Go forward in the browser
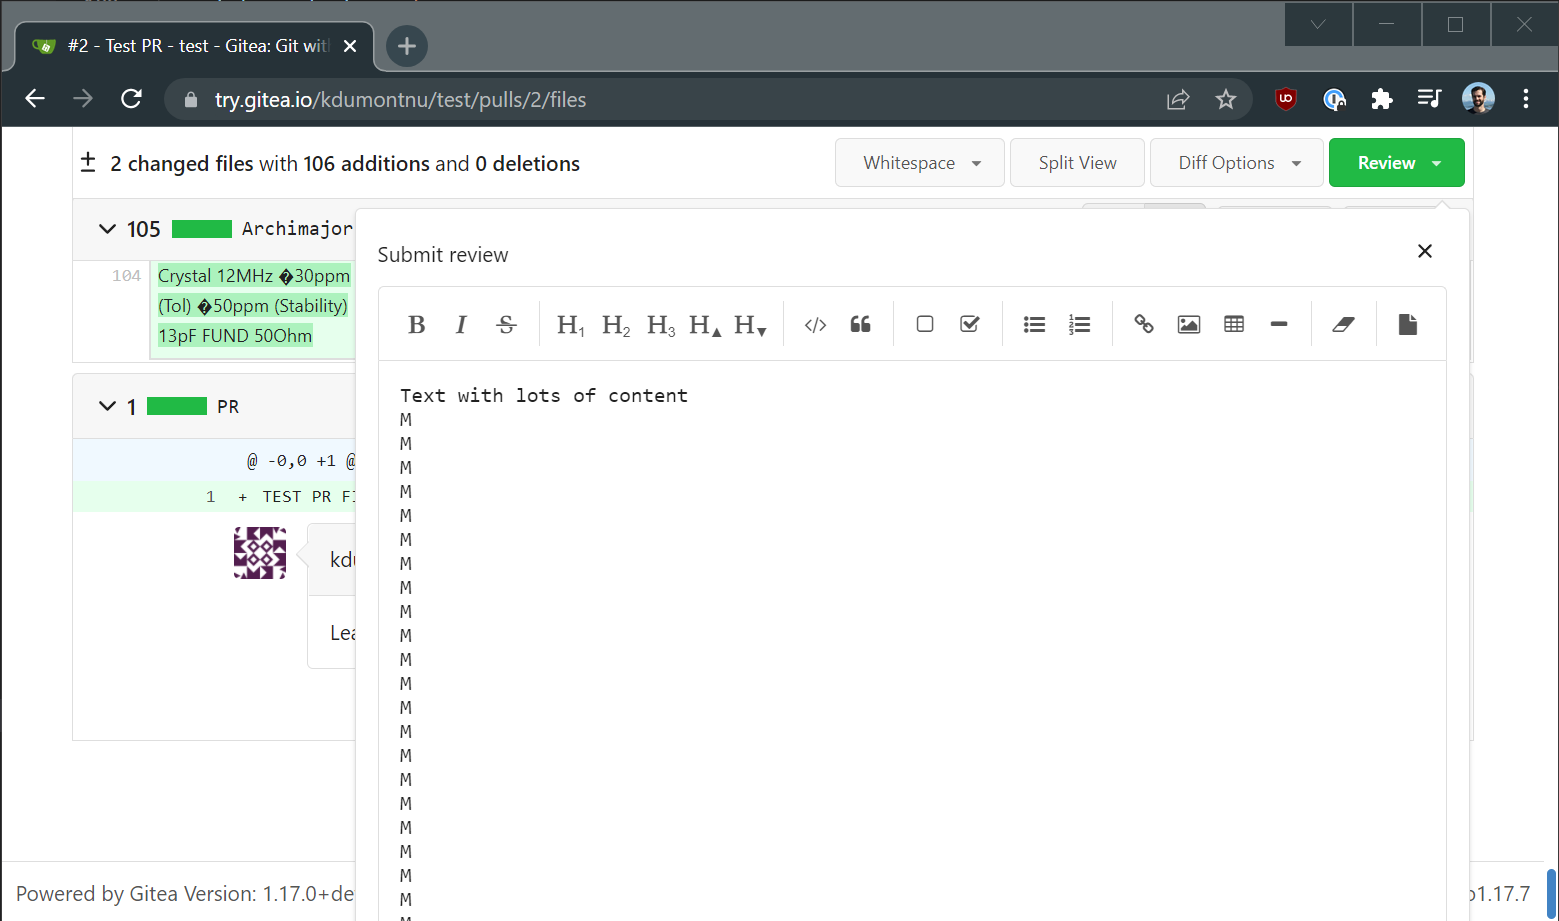The height and width of the screenshot is (921, 1559). point(83,99)
